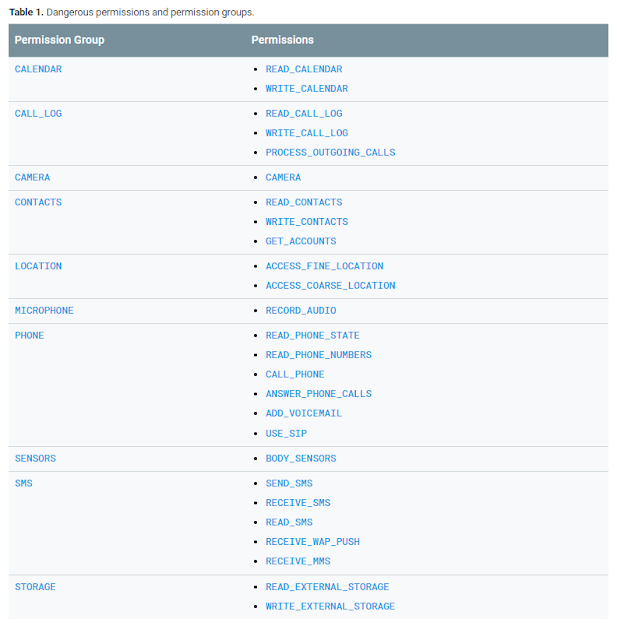Click the Permissions column header
This screenshot has height=640, width=617.
(x=282, y=40)
